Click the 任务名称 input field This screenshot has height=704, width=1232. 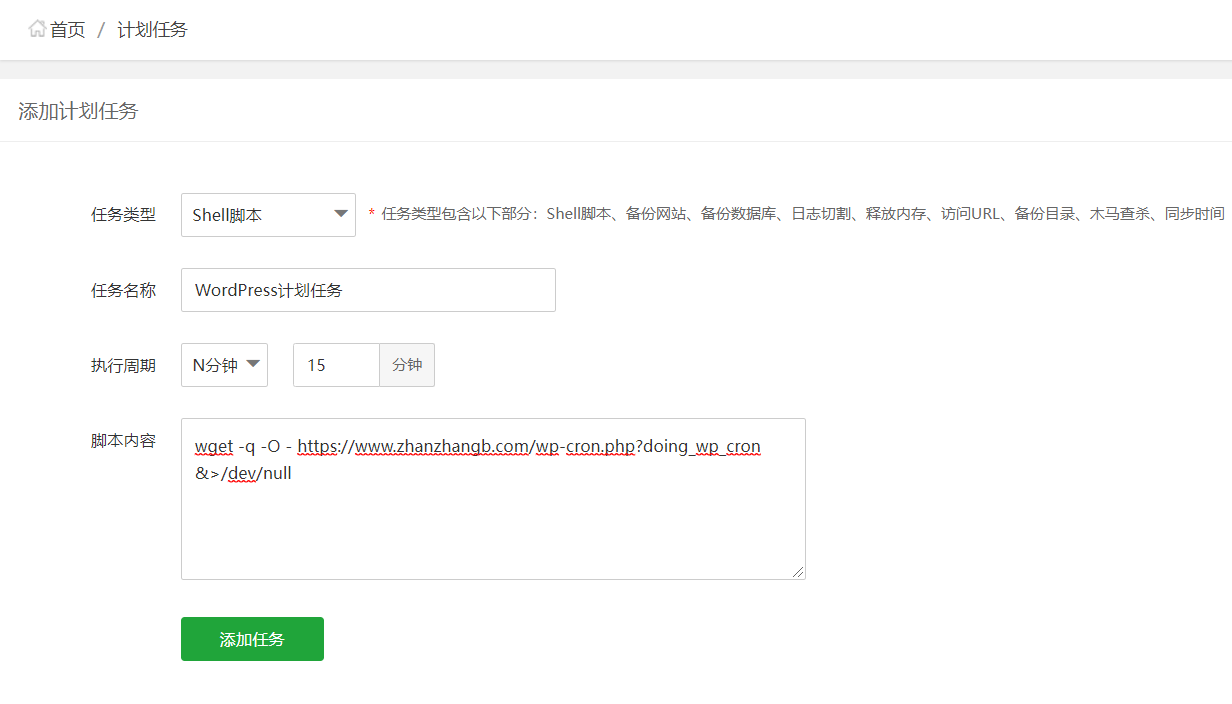pyautogui.click(x=368, y=290)
